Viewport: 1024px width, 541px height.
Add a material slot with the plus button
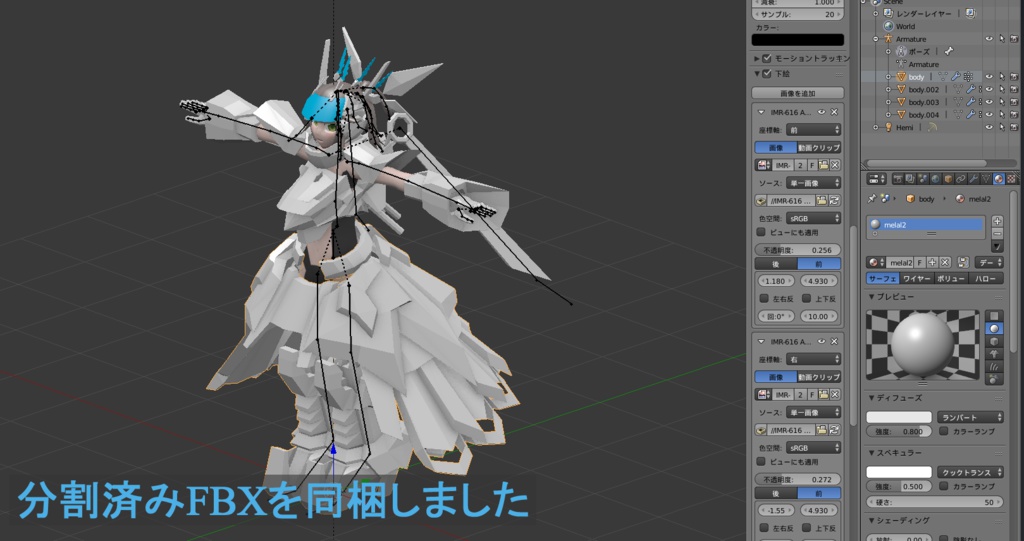(997, 221)
